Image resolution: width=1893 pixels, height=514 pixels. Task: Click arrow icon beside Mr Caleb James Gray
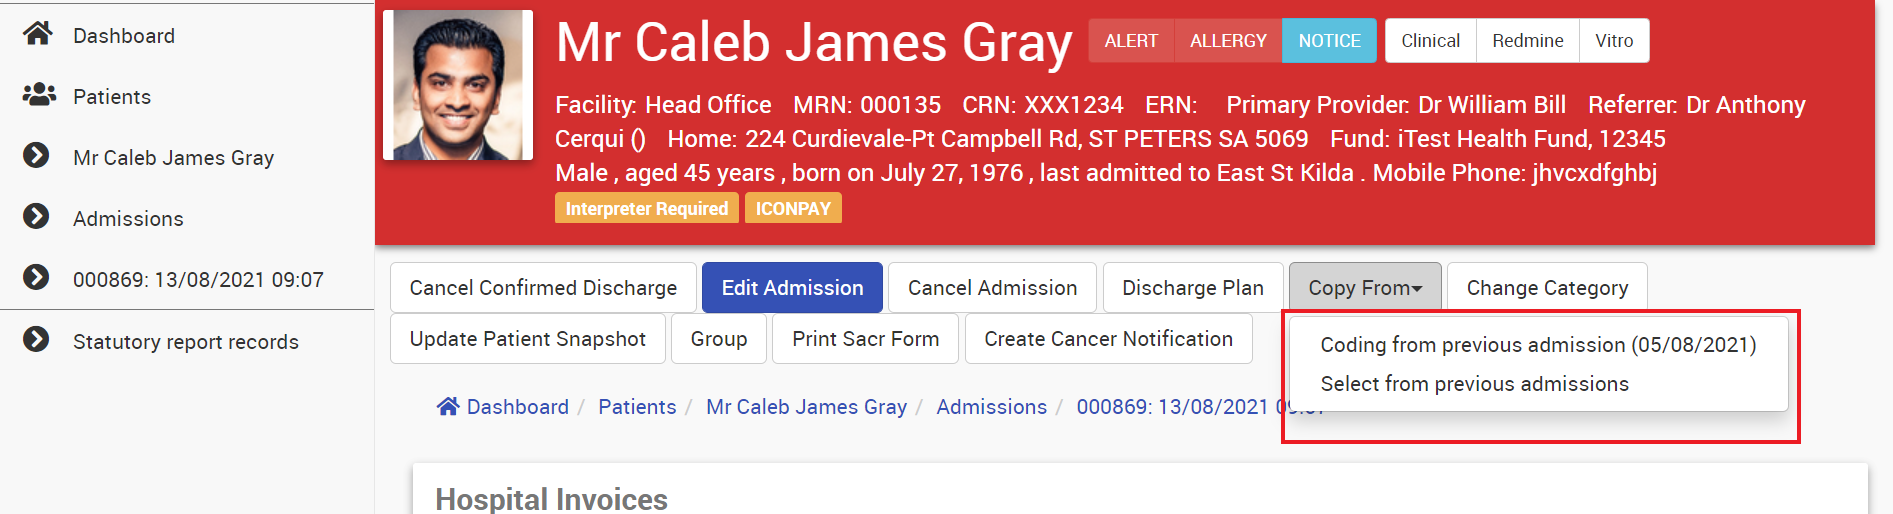pyautogui.click(x=36, y=156)
